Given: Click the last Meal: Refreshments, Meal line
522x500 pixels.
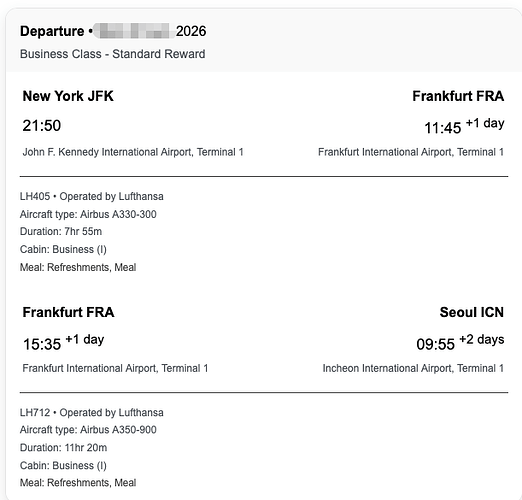Looking at the screenshot, I should (x=78, y=483).
